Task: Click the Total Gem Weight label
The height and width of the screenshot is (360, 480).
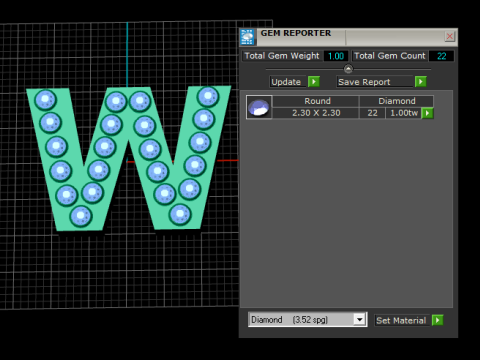Action: click(282, 56)
